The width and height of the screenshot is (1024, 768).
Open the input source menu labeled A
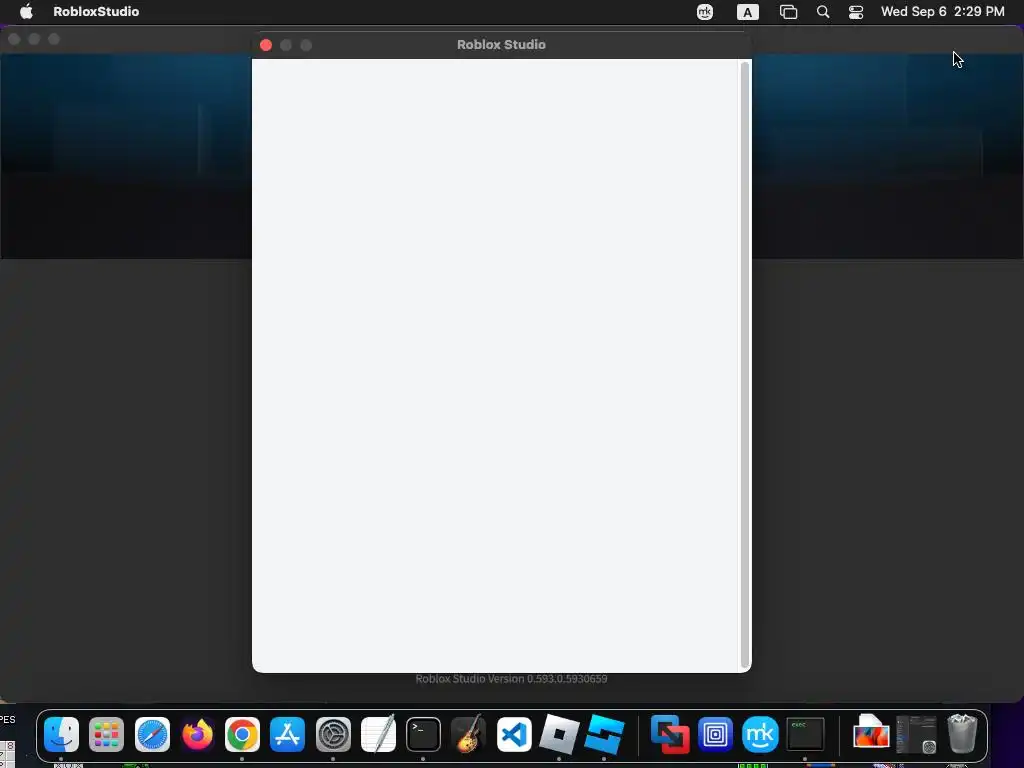tap(748, 12)
